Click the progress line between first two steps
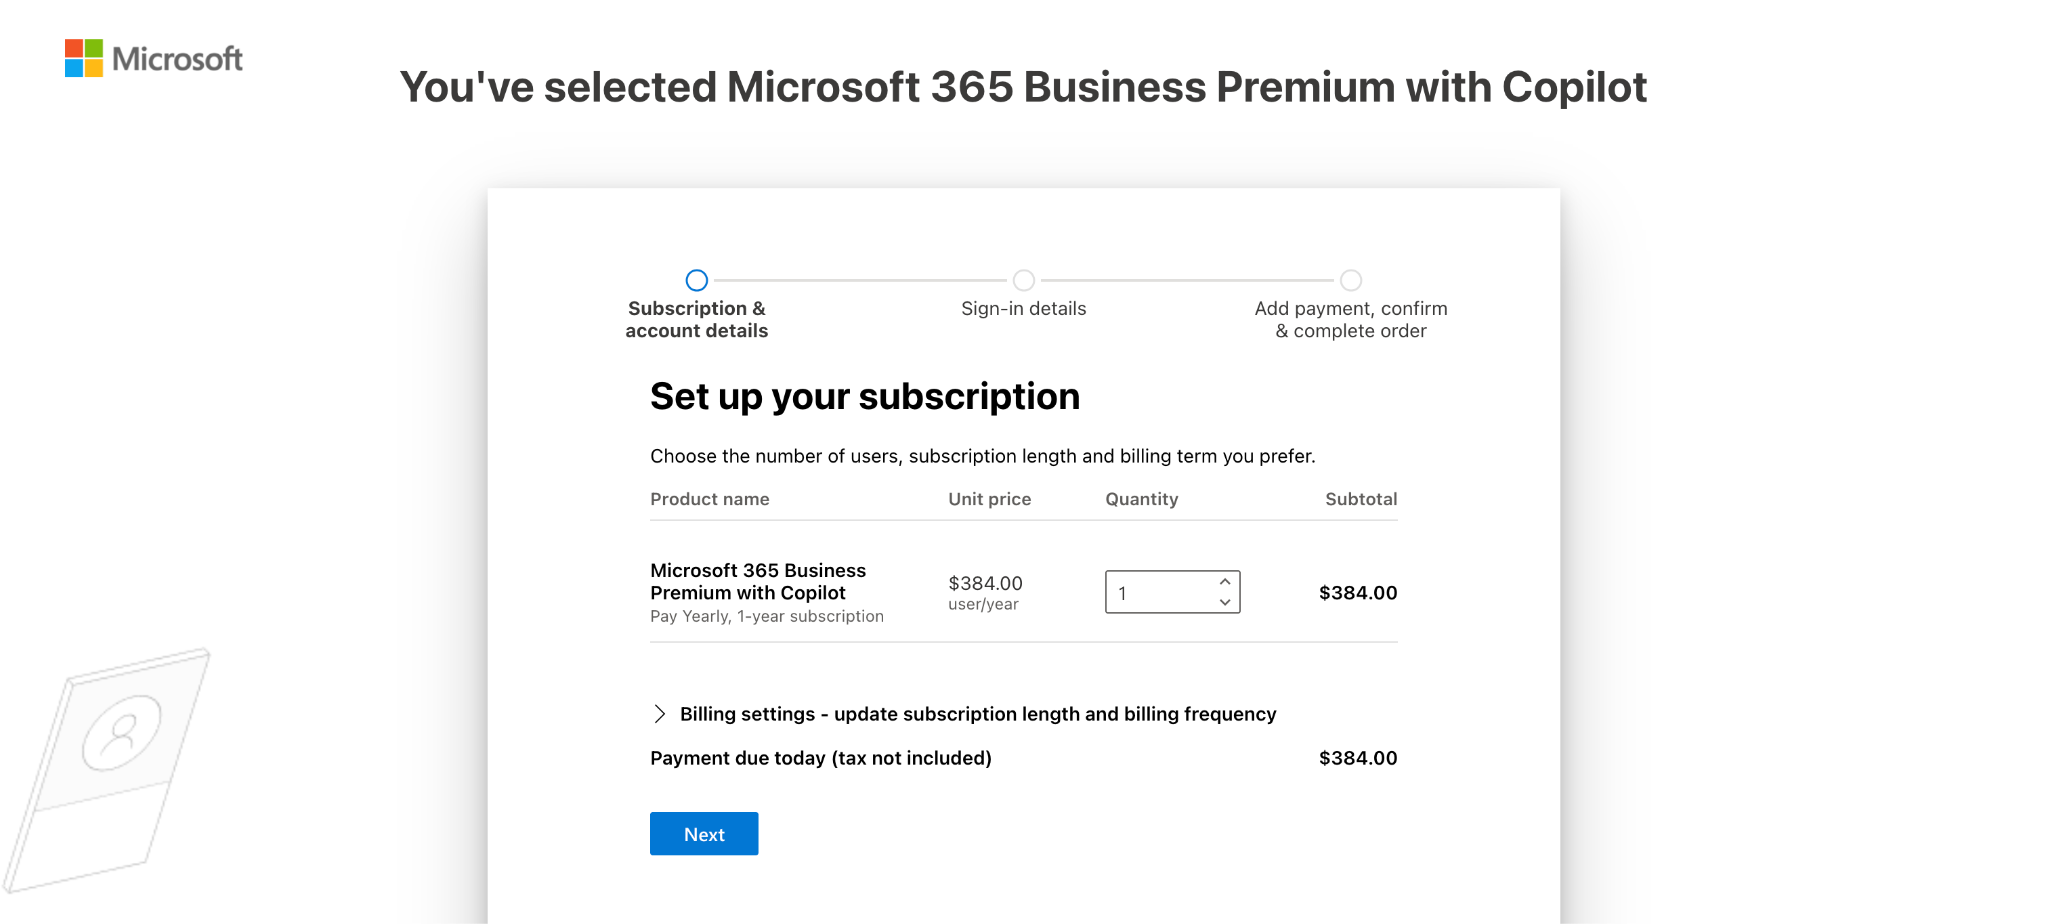Viewport: 2048px width, 924px height. [x=860, y=280]
